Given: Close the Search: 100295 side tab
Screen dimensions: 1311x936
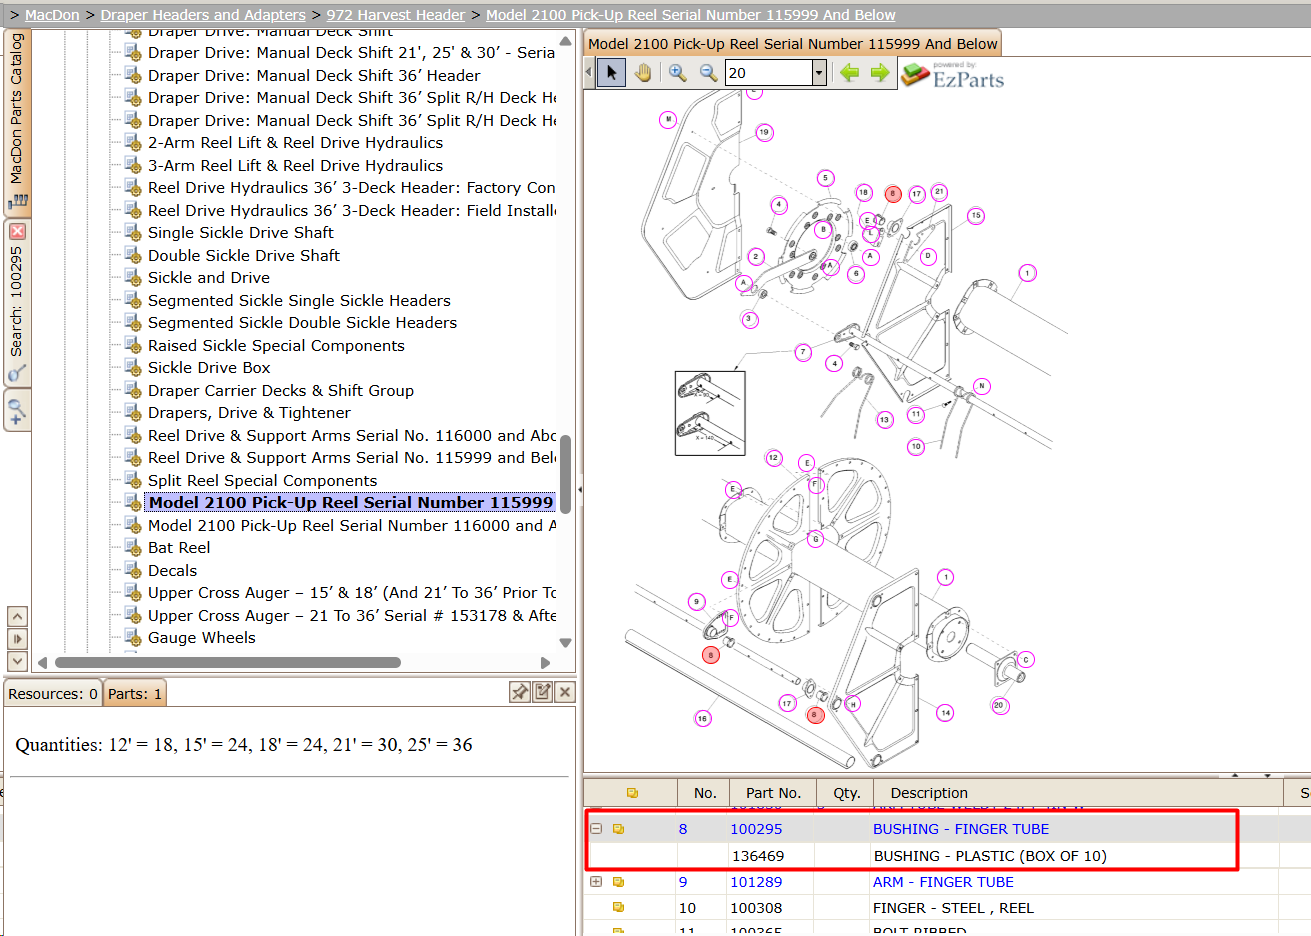Looking at the screenshot, I should (17, 231).
